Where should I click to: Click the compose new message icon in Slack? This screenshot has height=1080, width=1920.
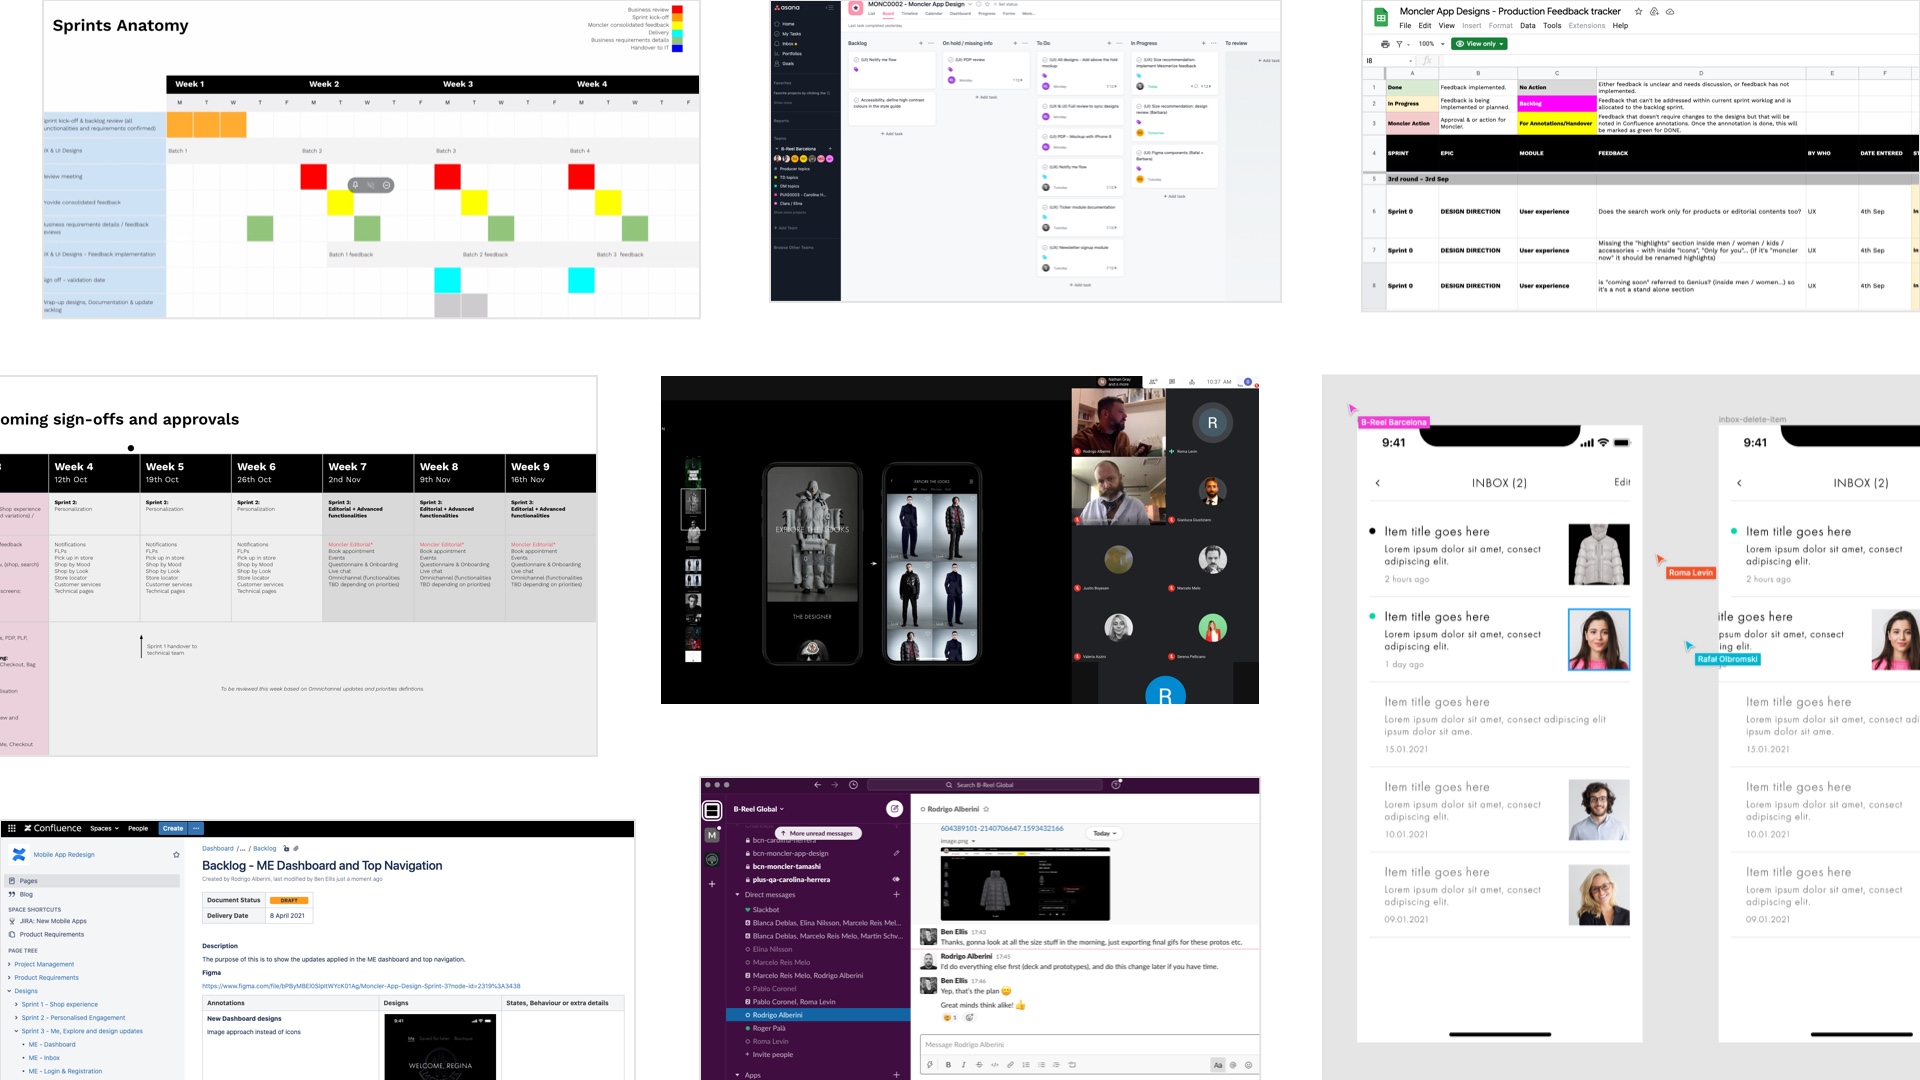tap(894, 809)
